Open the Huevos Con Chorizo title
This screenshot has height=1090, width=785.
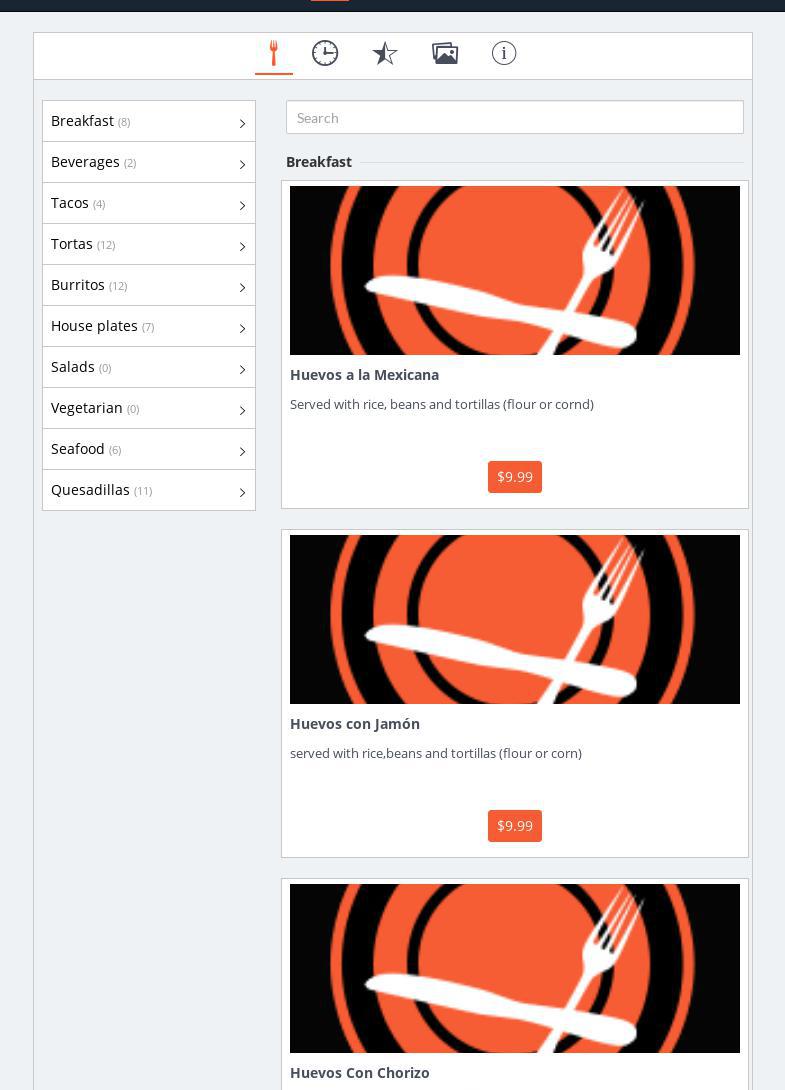[360, 1072]
